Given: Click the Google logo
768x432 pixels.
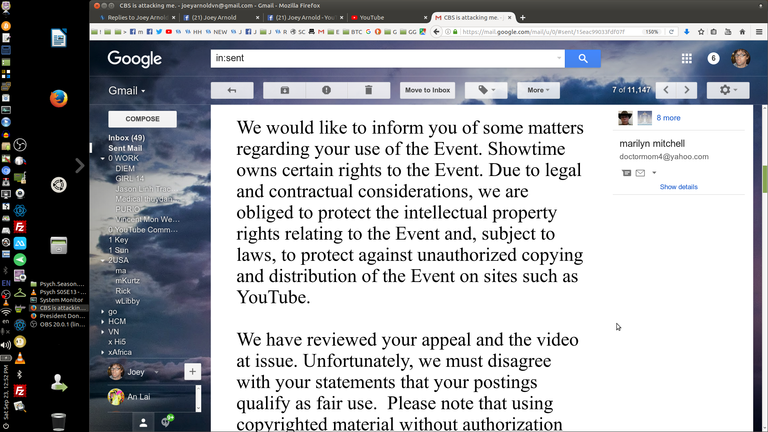Looking at the screenshot, I should tap(135, 59).
